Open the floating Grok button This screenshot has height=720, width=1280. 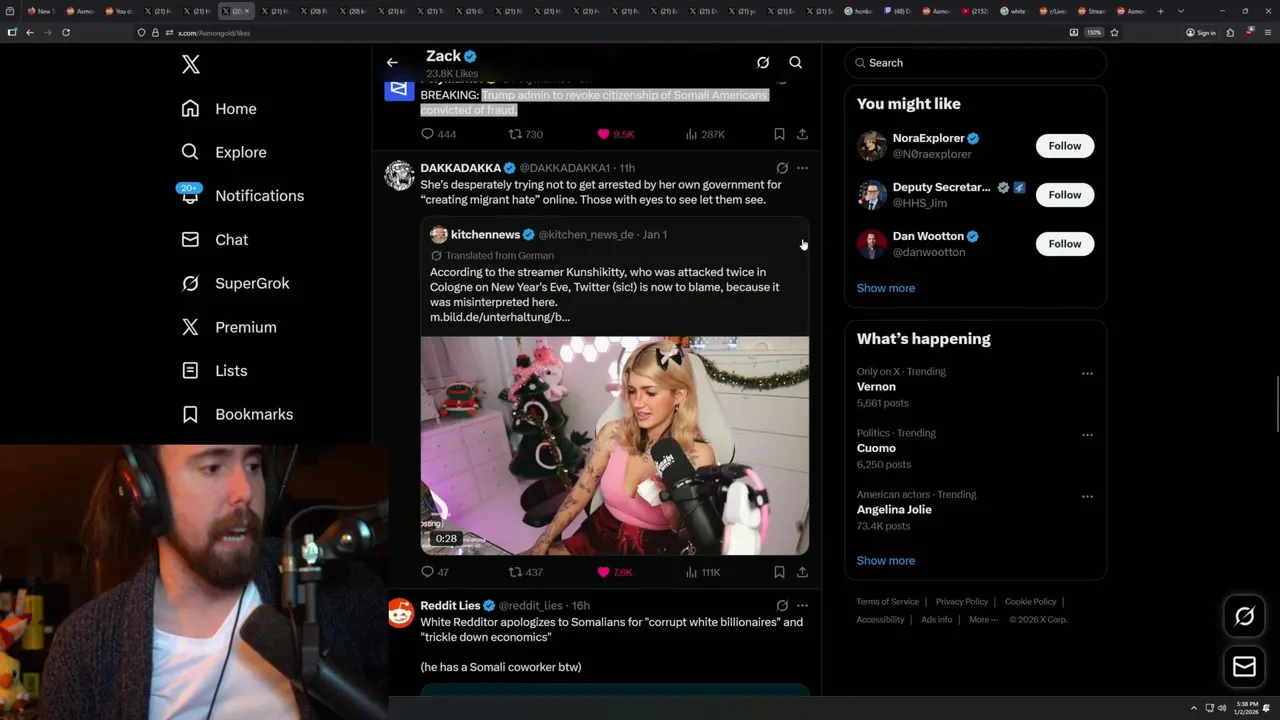click(1244, 617)
